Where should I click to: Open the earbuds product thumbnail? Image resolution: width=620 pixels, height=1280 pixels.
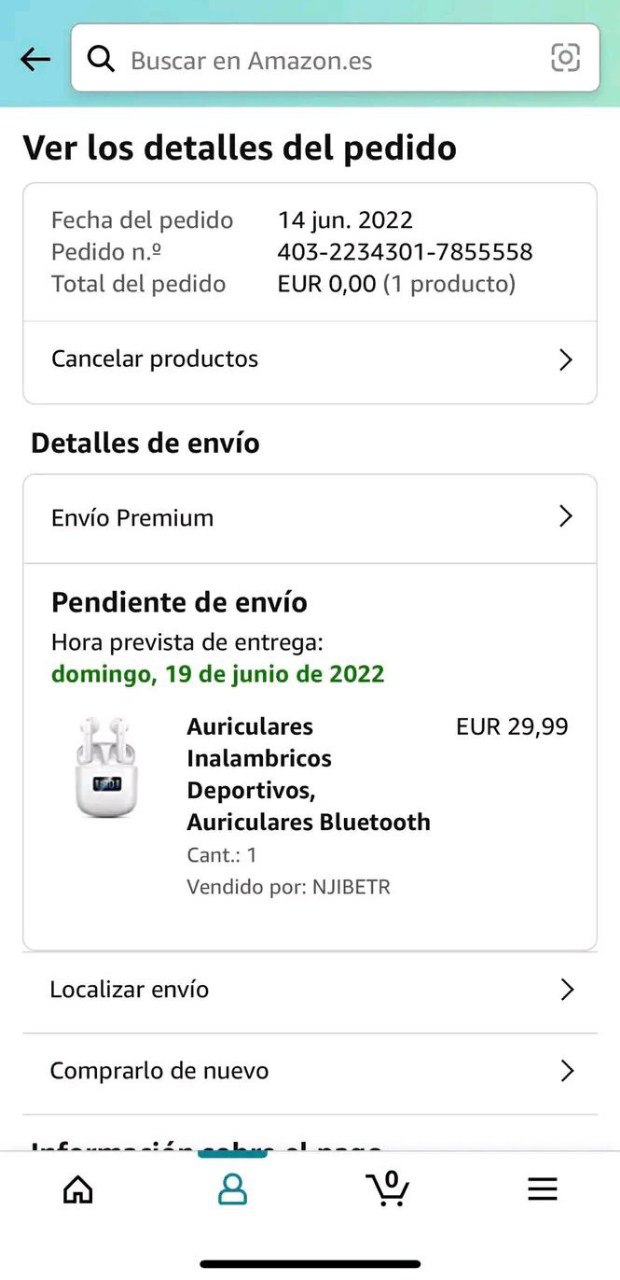(106, 767)
